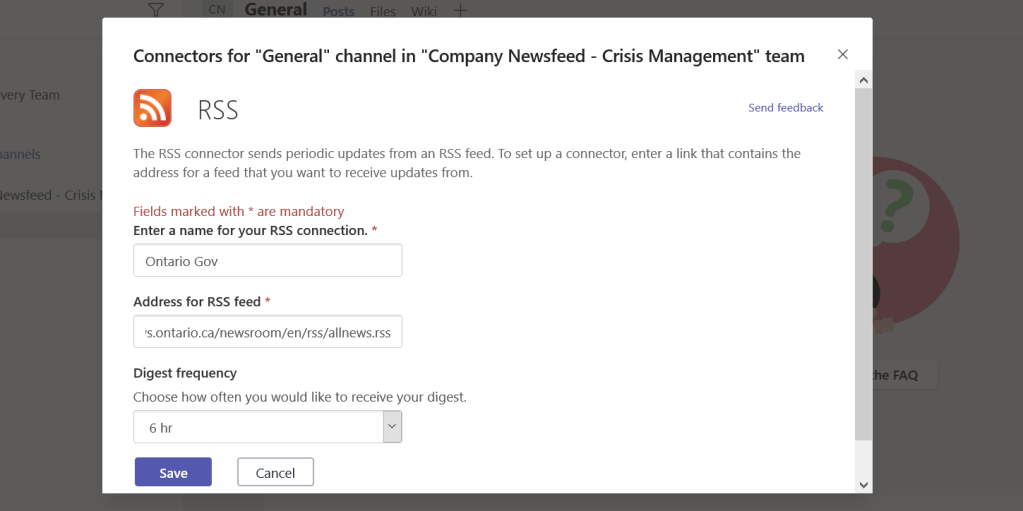Image resolution: width=1023 pixels, height=511 pixels.
Task: Click the RSS connection name field
Action: (x=268, y=261)
